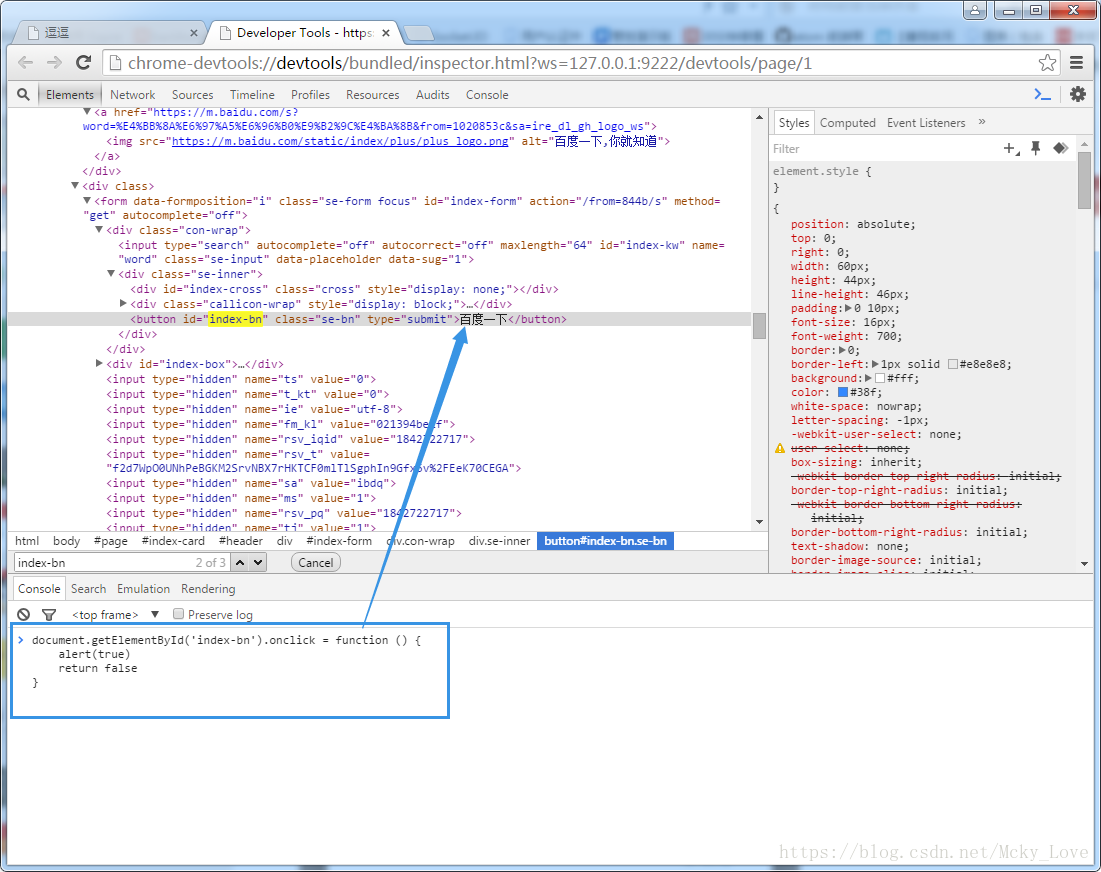Image resolution: width=1101 pixels, height=872 pixels.
Task: Click the index-bn search input field
Action: click(x=123, y=562)
